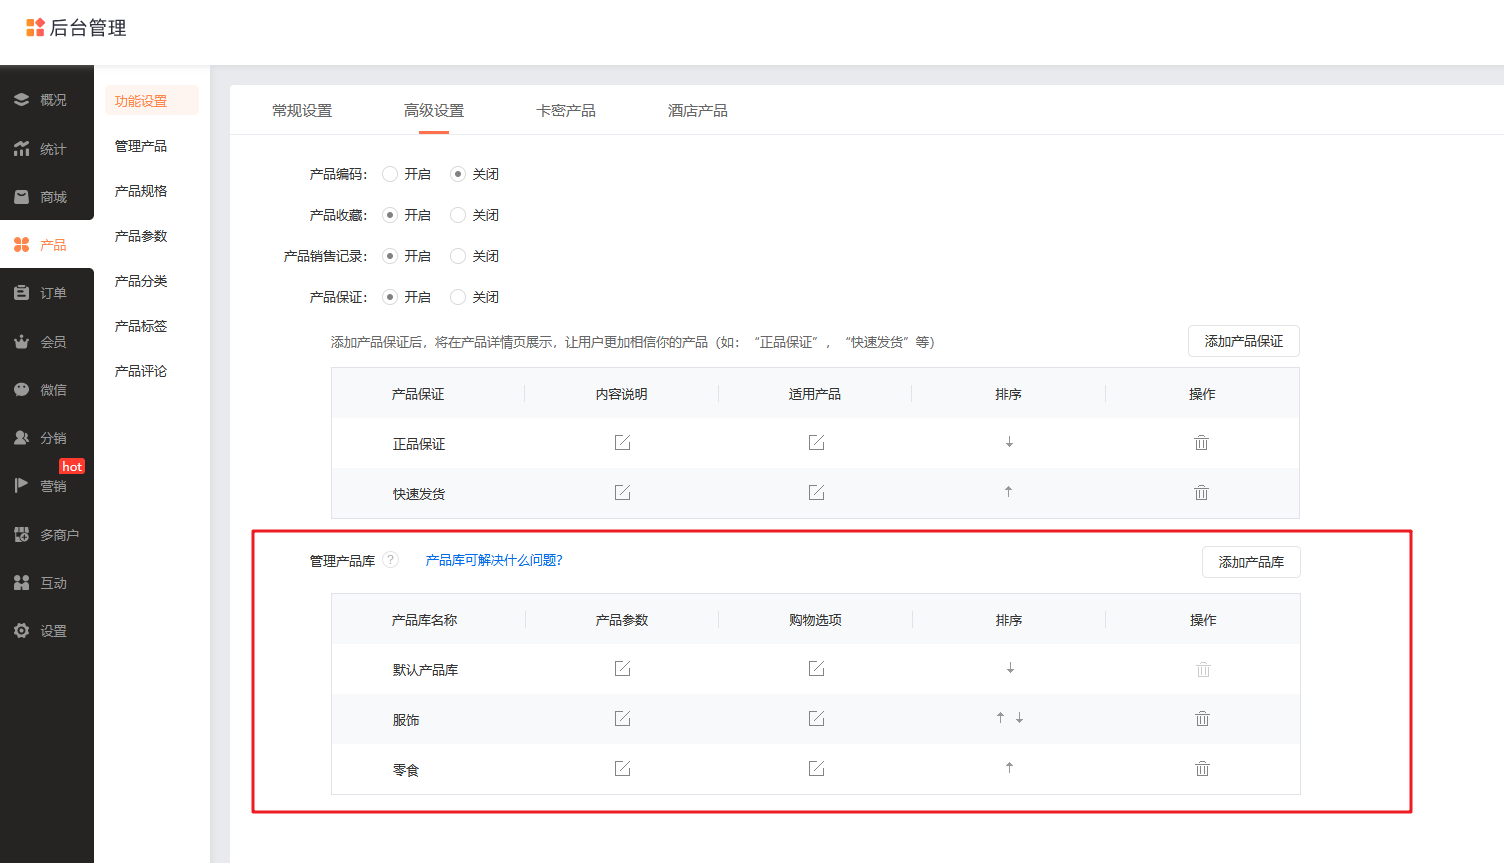This screenshot has height=863, width=1504.
Task: Open 功能设置 submenu item
Action: 152,101
